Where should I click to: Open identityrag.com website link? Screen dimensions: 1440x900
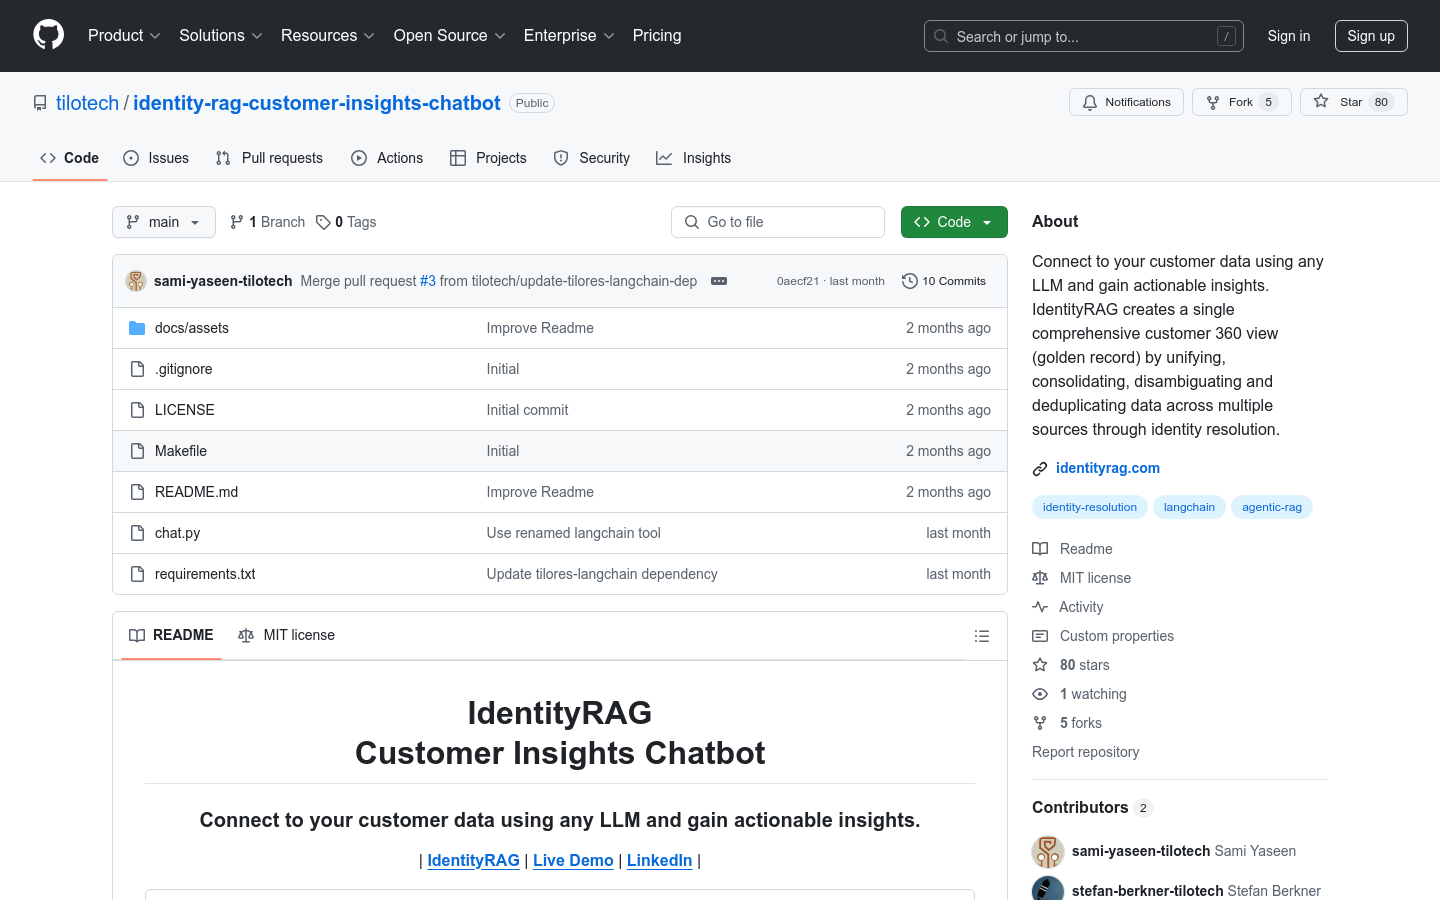1108,468
